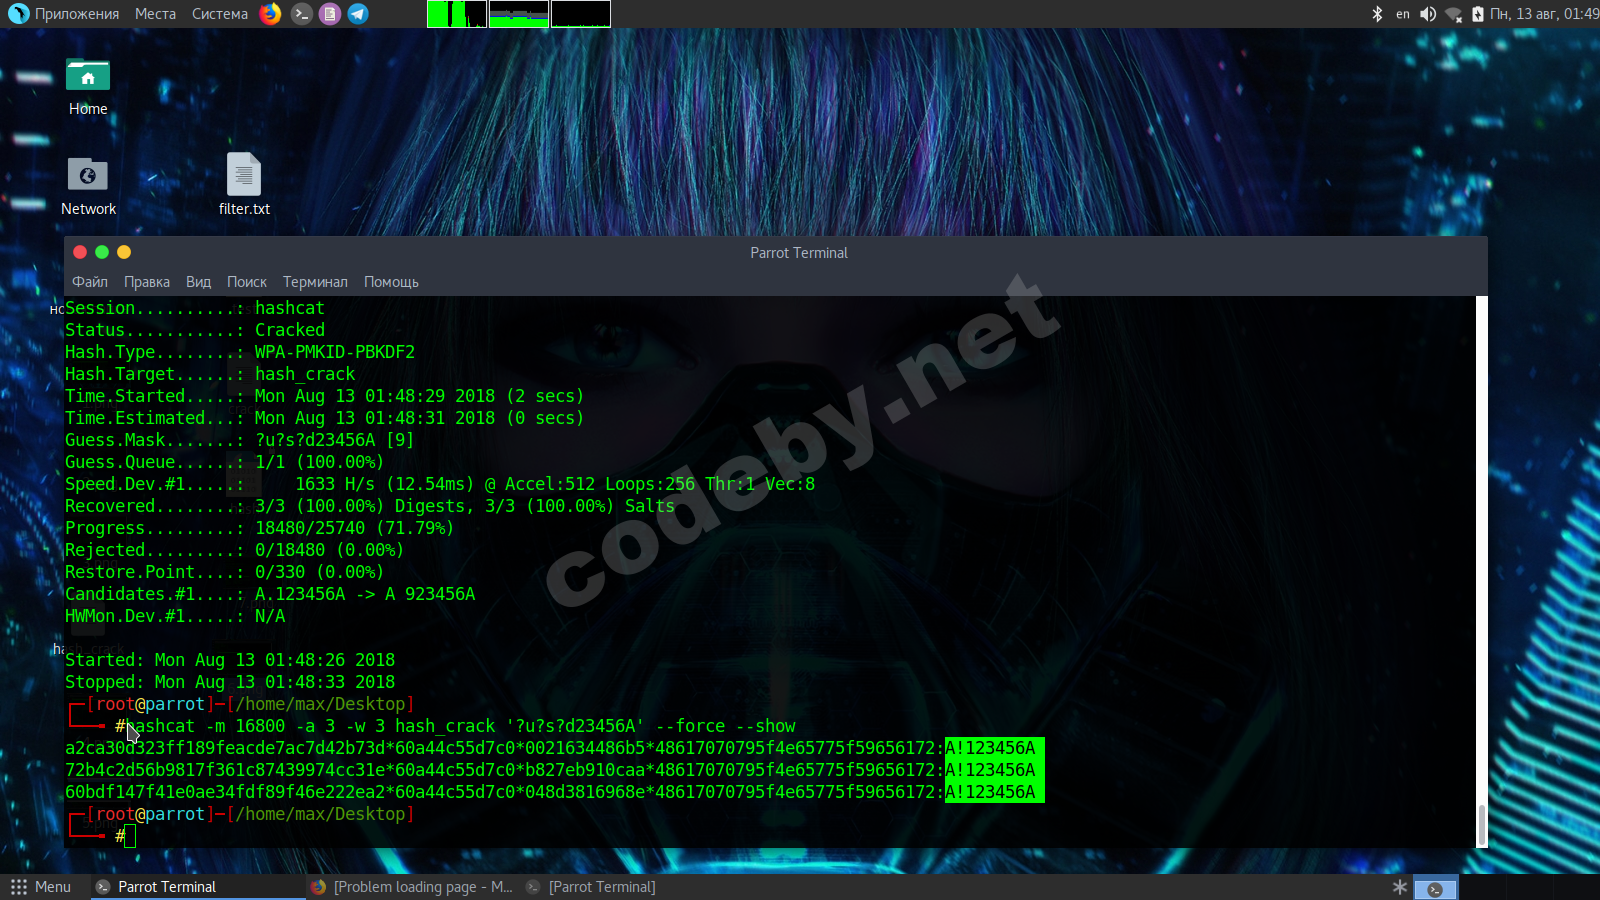Open the disconnected network tray icon
1600x900 pixels.
point(1454,14)
